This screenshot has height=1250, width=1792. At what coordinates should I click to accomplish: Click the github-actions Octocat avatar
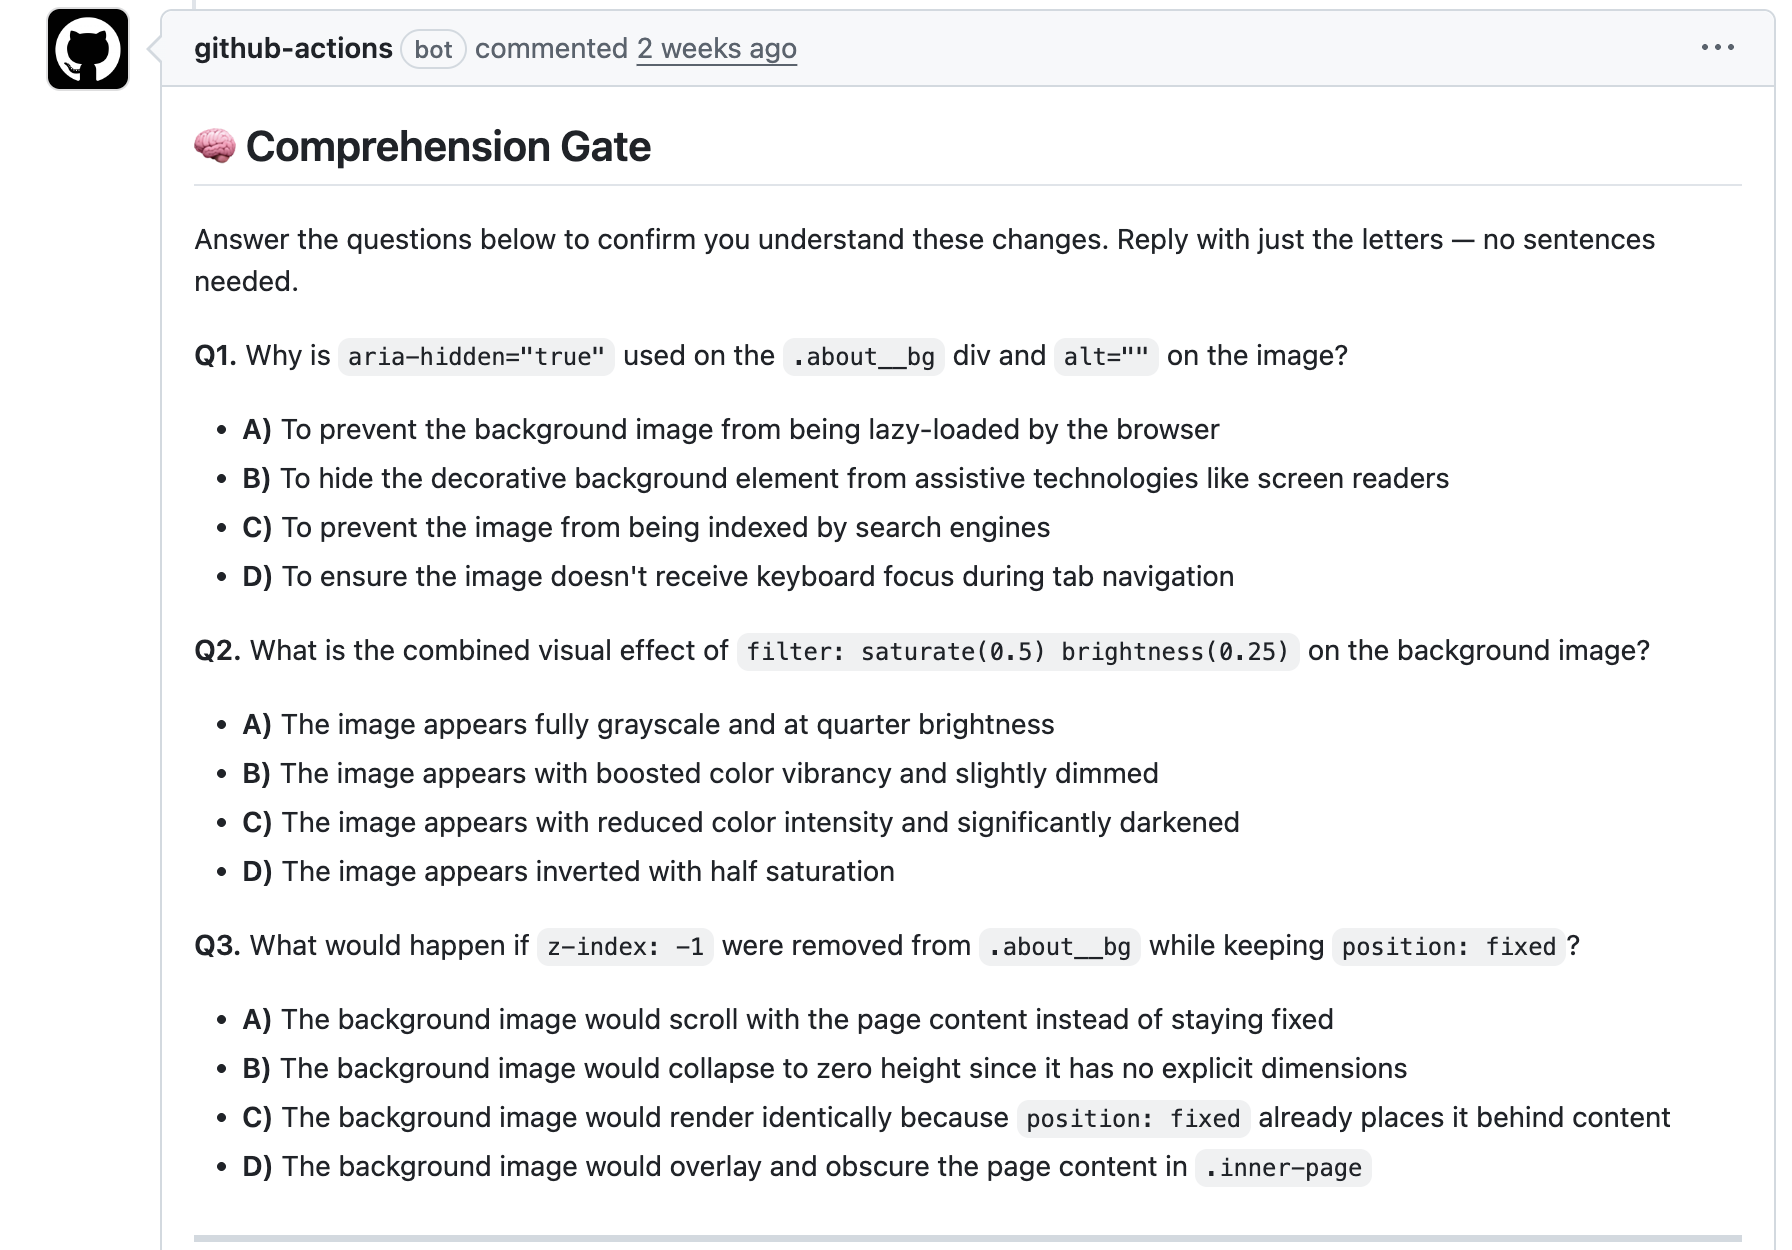(x=87, y=48)
